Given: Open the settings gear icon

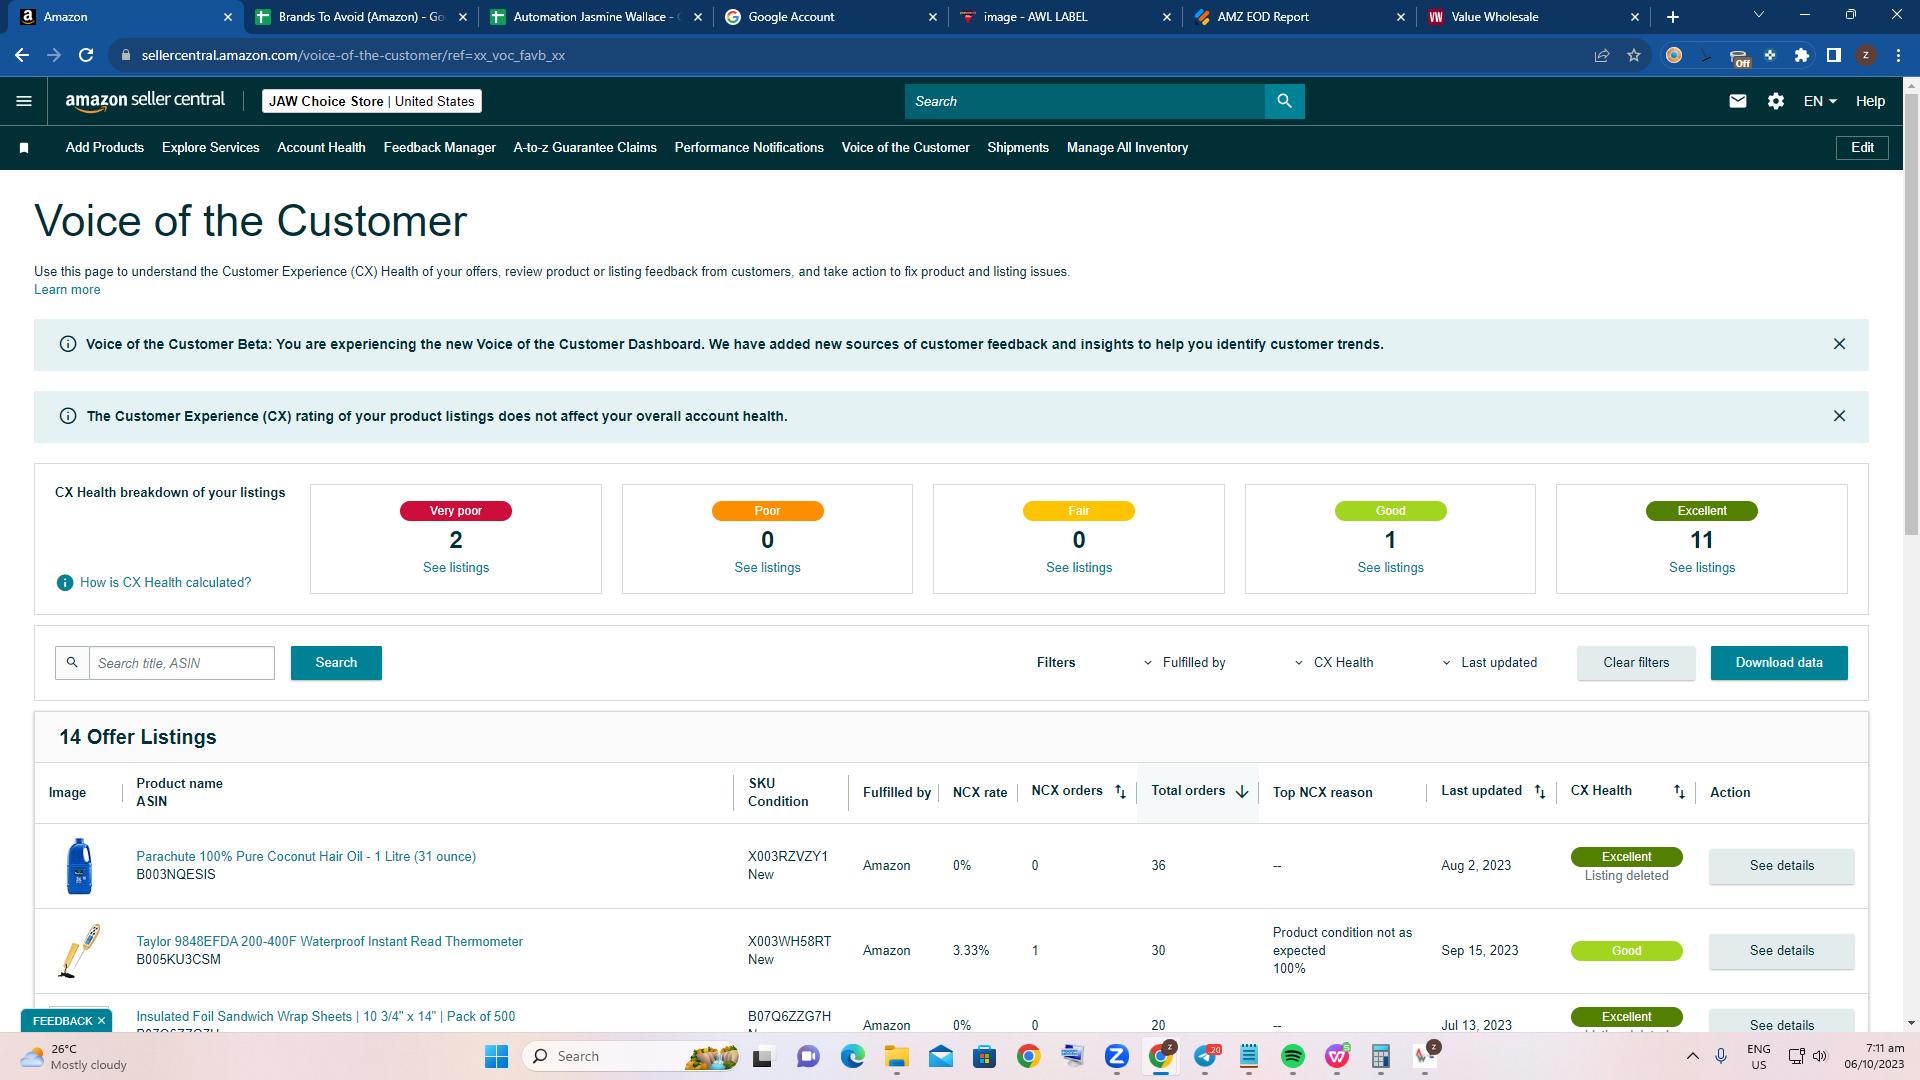Looking at the screenshot, I should pyautogui.click(x=1776, y=101).
